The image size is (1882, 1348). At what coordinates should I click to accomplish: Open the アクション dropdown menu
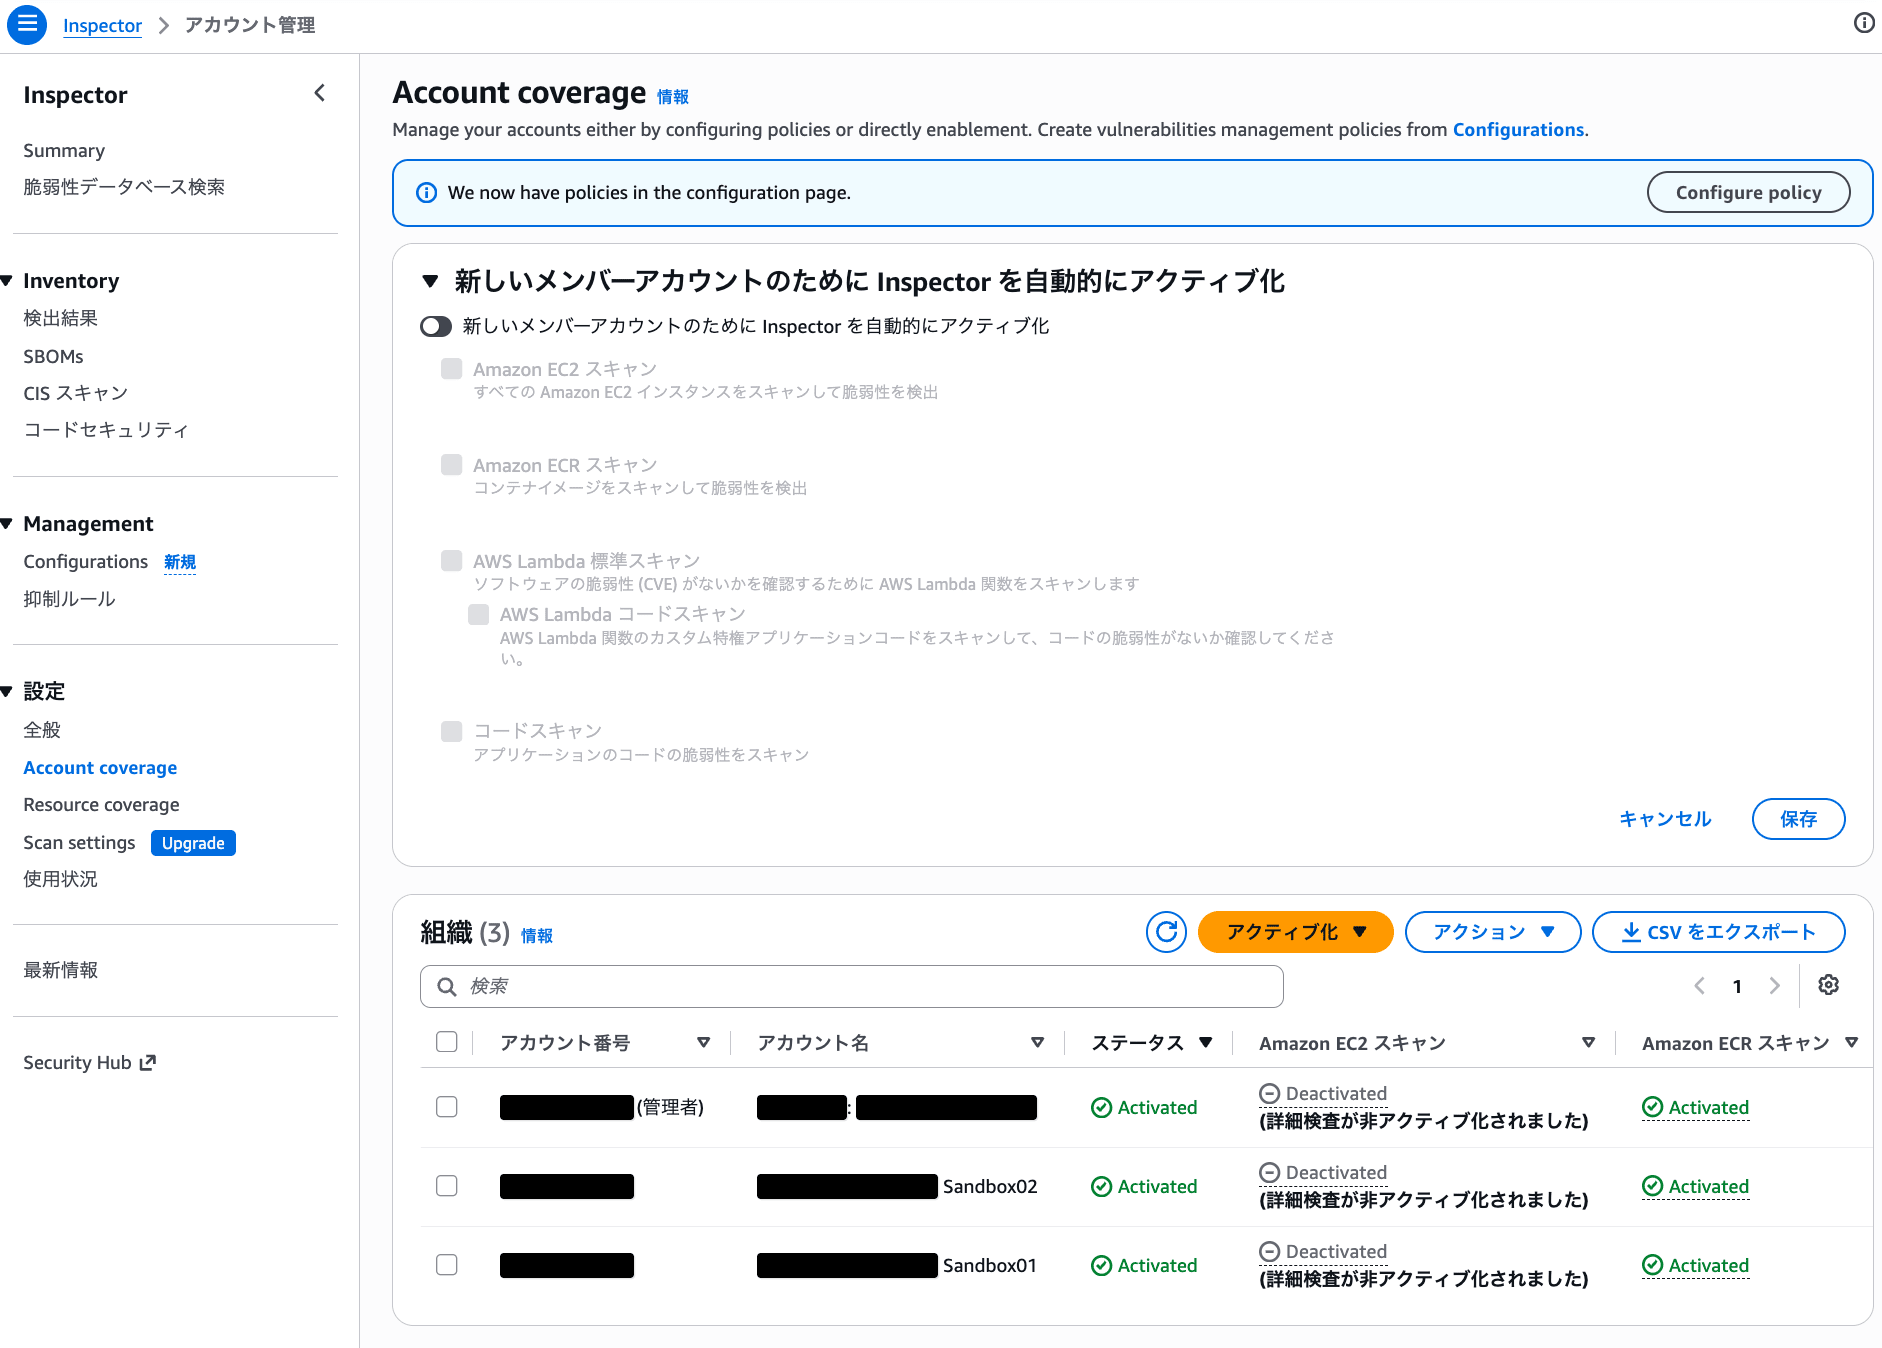pos(1493,932)
